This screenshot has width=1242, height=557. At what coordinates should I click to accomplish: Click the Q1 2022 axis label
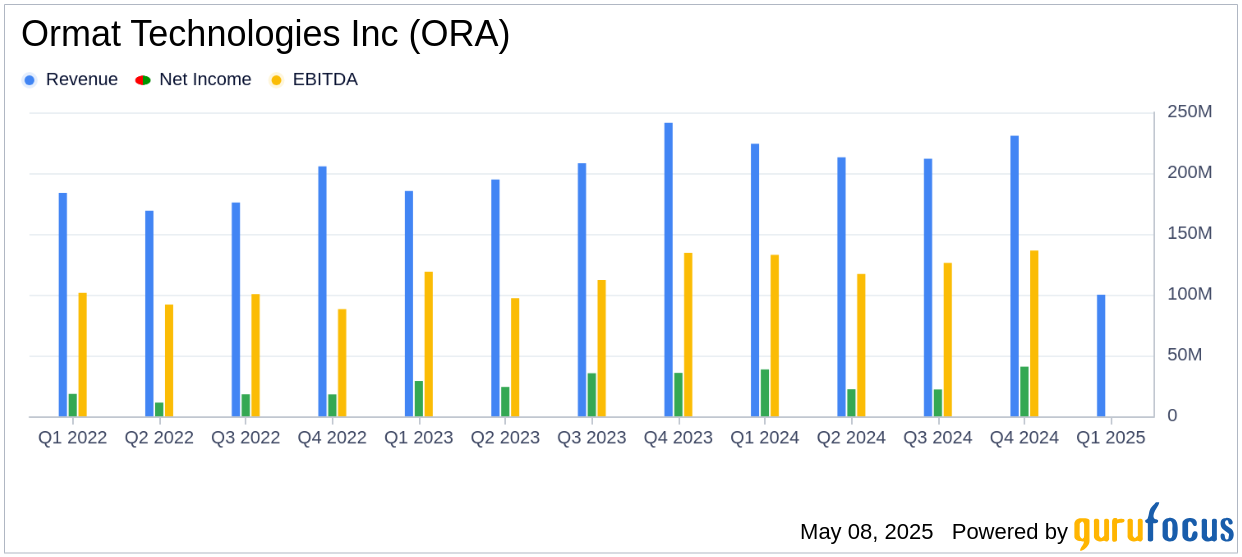tap(73, 438)
